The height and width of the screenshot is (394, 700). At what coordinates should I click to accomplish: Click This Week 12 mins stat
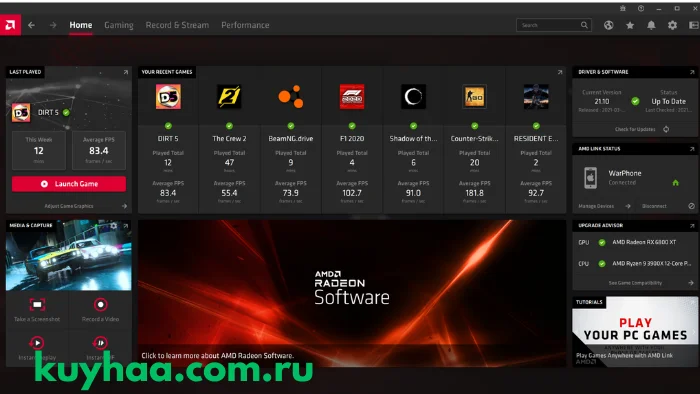click(39, 151)
